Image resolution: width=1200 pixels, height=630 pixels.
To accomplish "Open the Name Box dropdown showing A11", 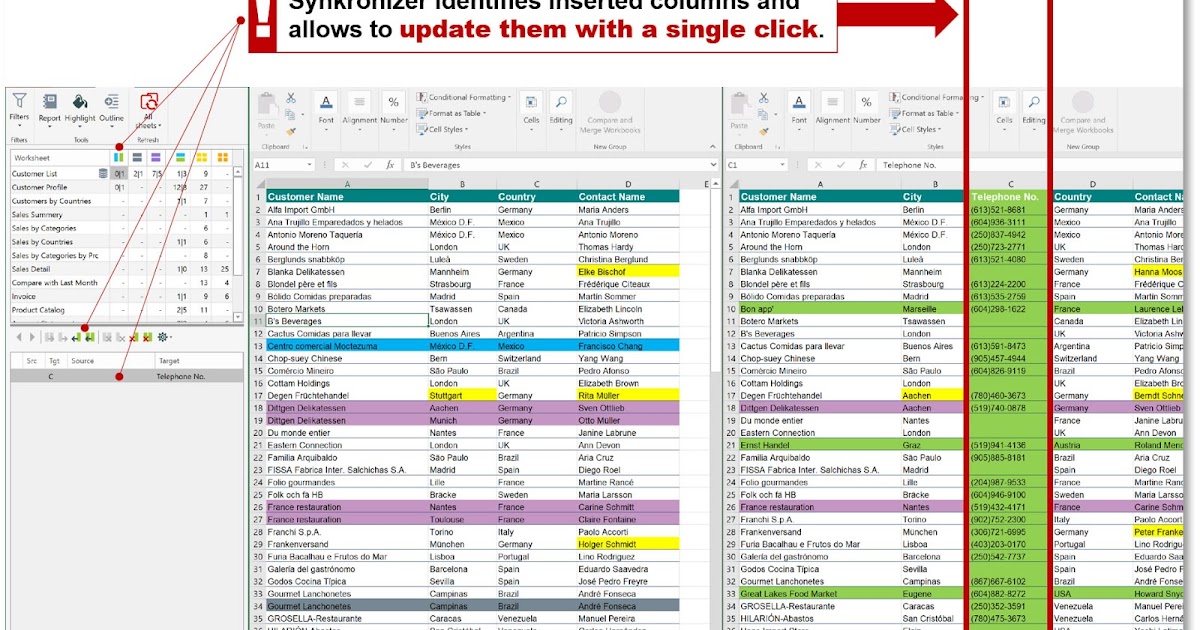I will click(x=310, y=165).
